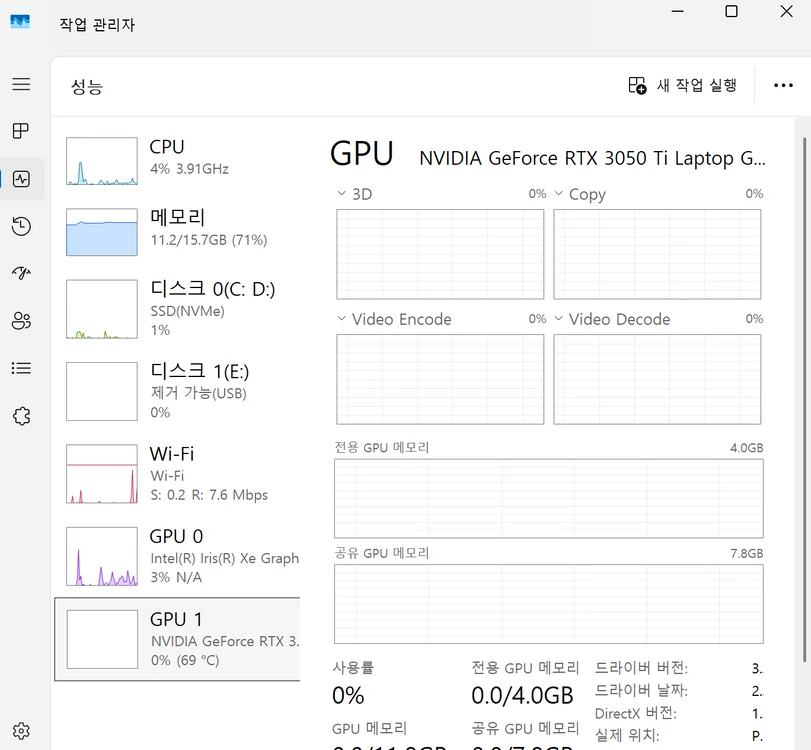Select GPU 1 NVIDIA GeForce entry
Screen dimensions: 811x750
pos(177,639)
